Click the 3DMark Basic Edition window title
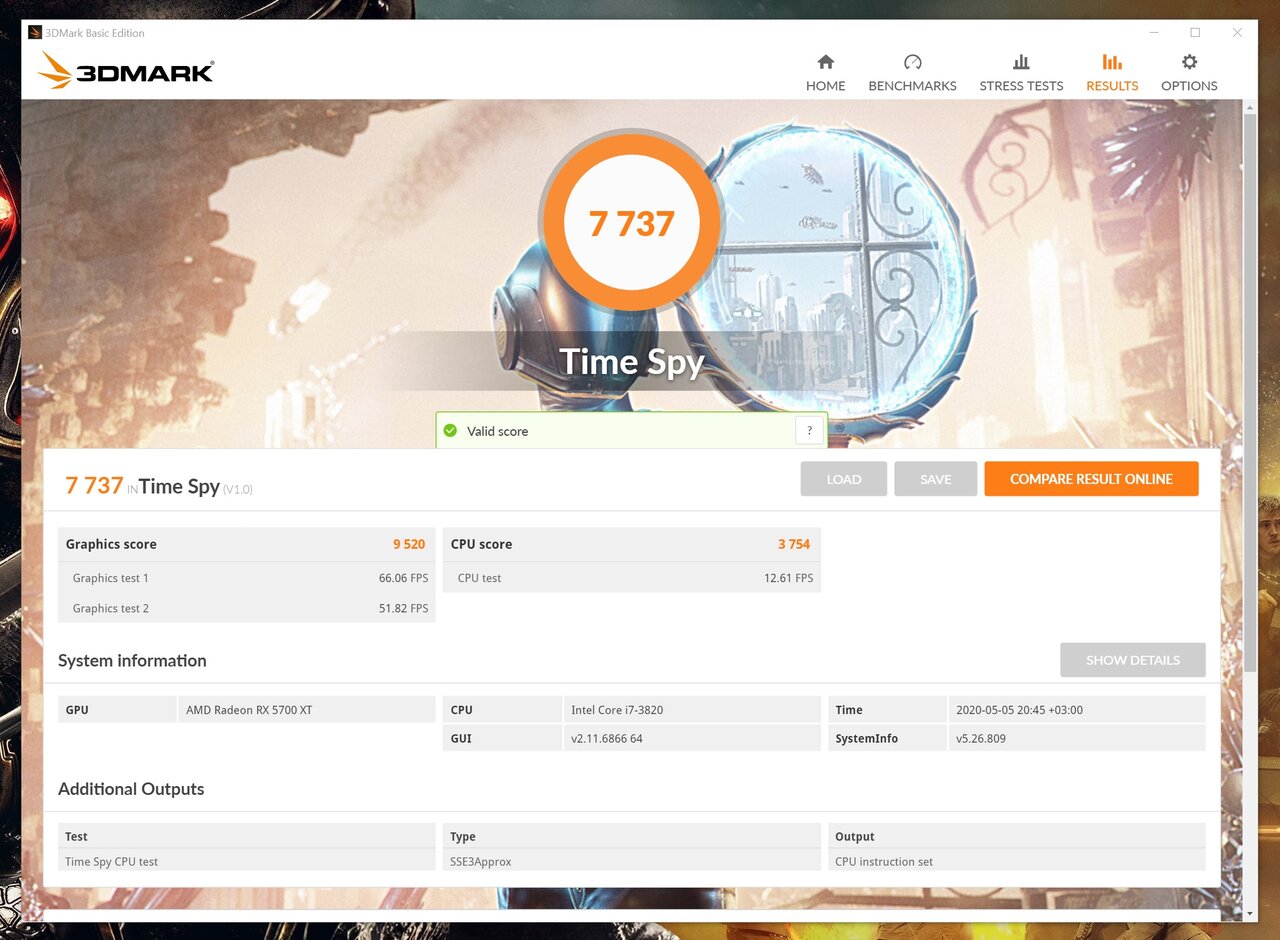This screenshot has height=940, width=1280. pos(95,33)
